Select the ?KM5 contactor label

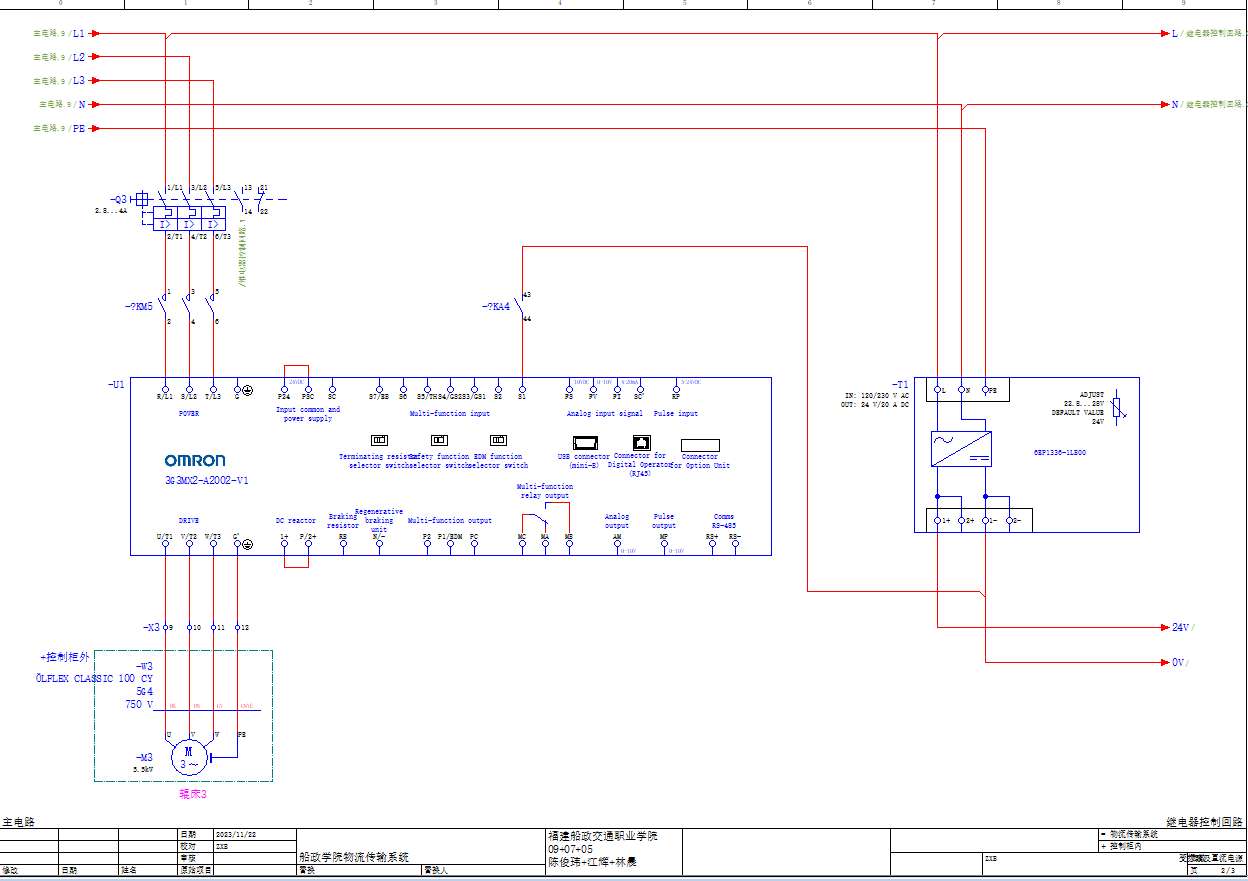139,307
